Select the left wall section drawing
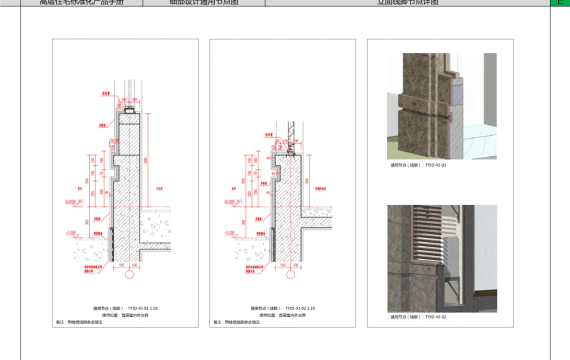 [x=119, y=179]
